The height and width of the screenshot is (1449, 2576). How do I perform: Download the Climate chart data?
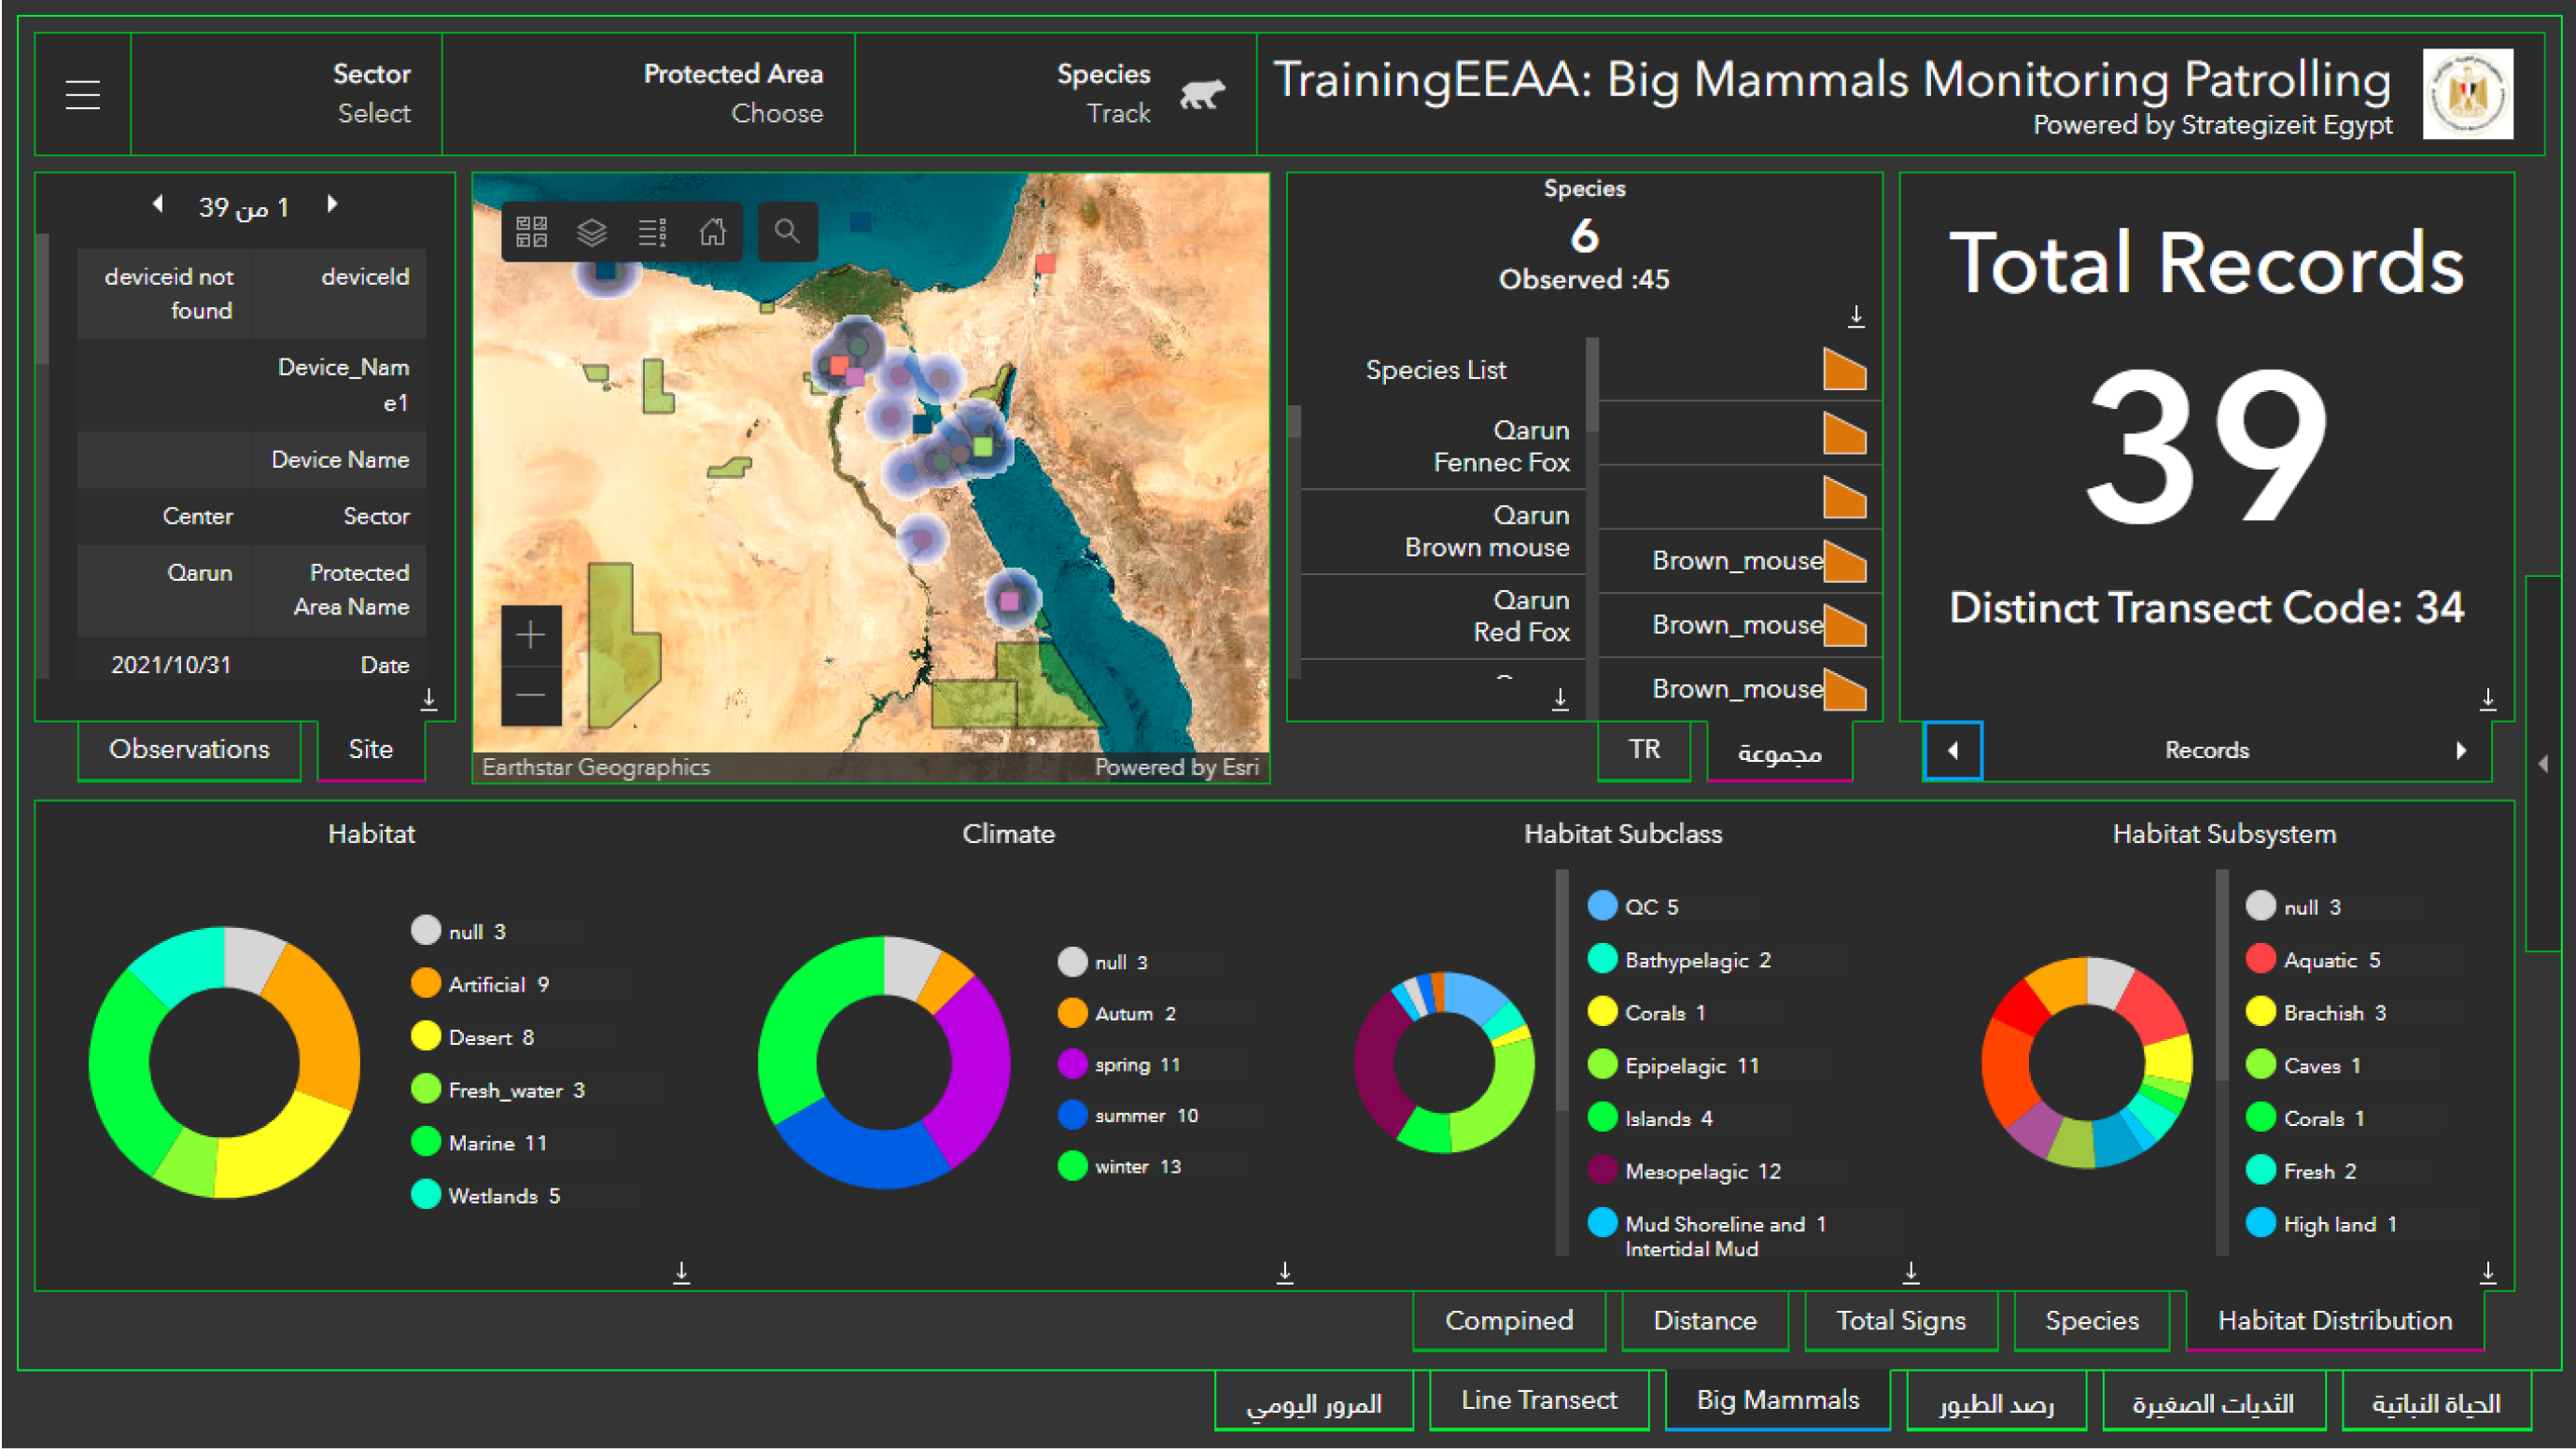click(x=1285, y=1272)
